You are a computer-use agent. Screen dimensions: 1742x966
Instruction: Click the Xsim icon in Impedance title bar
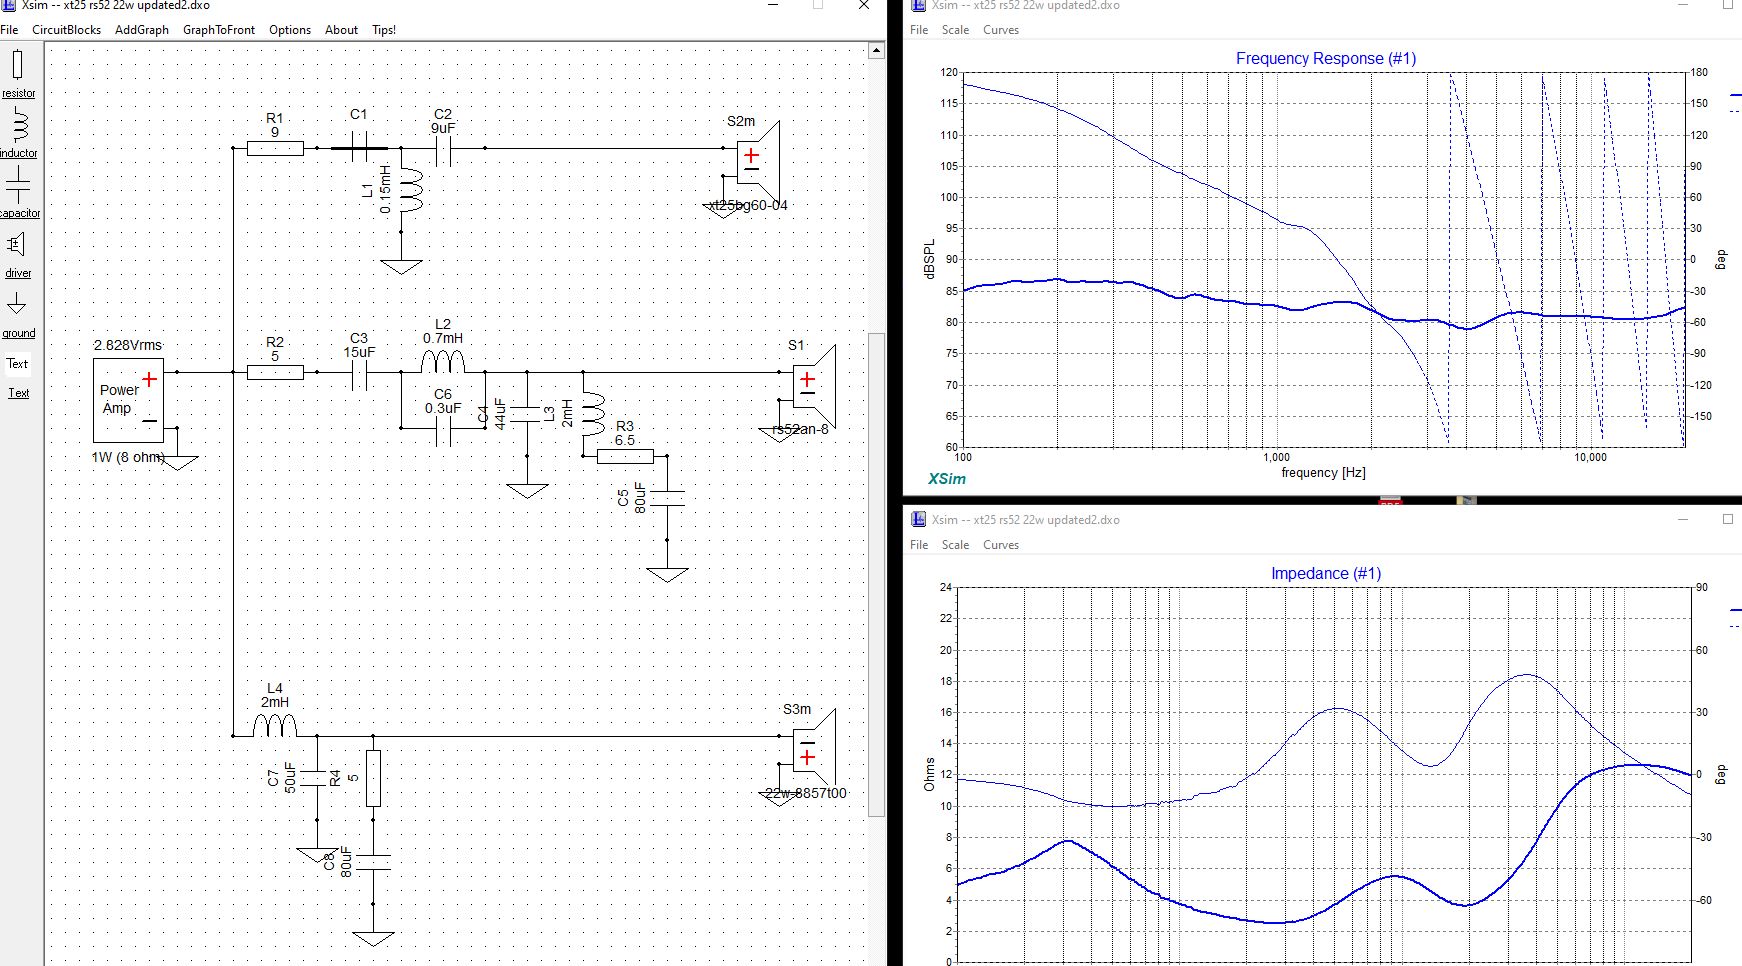coord(918,519)
